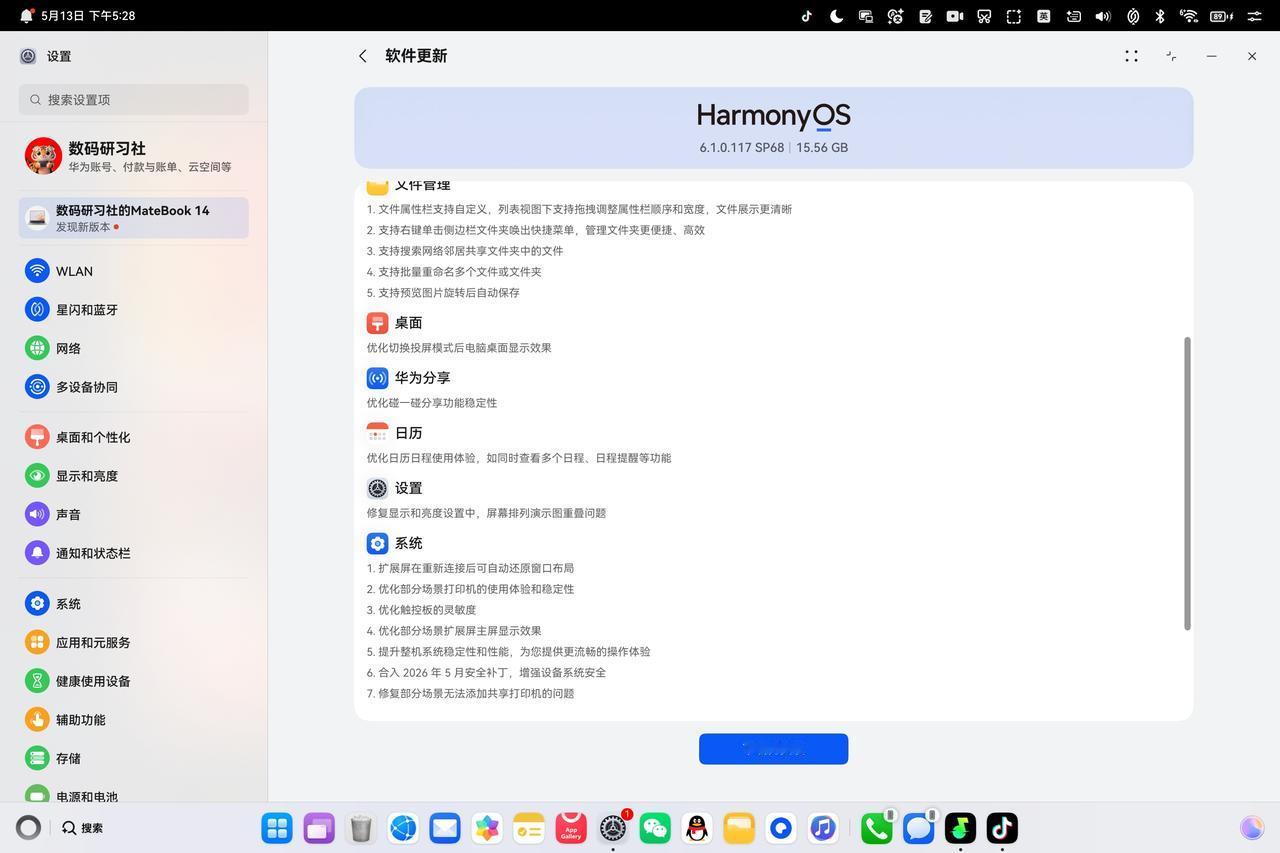Open Bluetooth status icon
Screen dimensions: 1280x853
tap(1160, 16)
